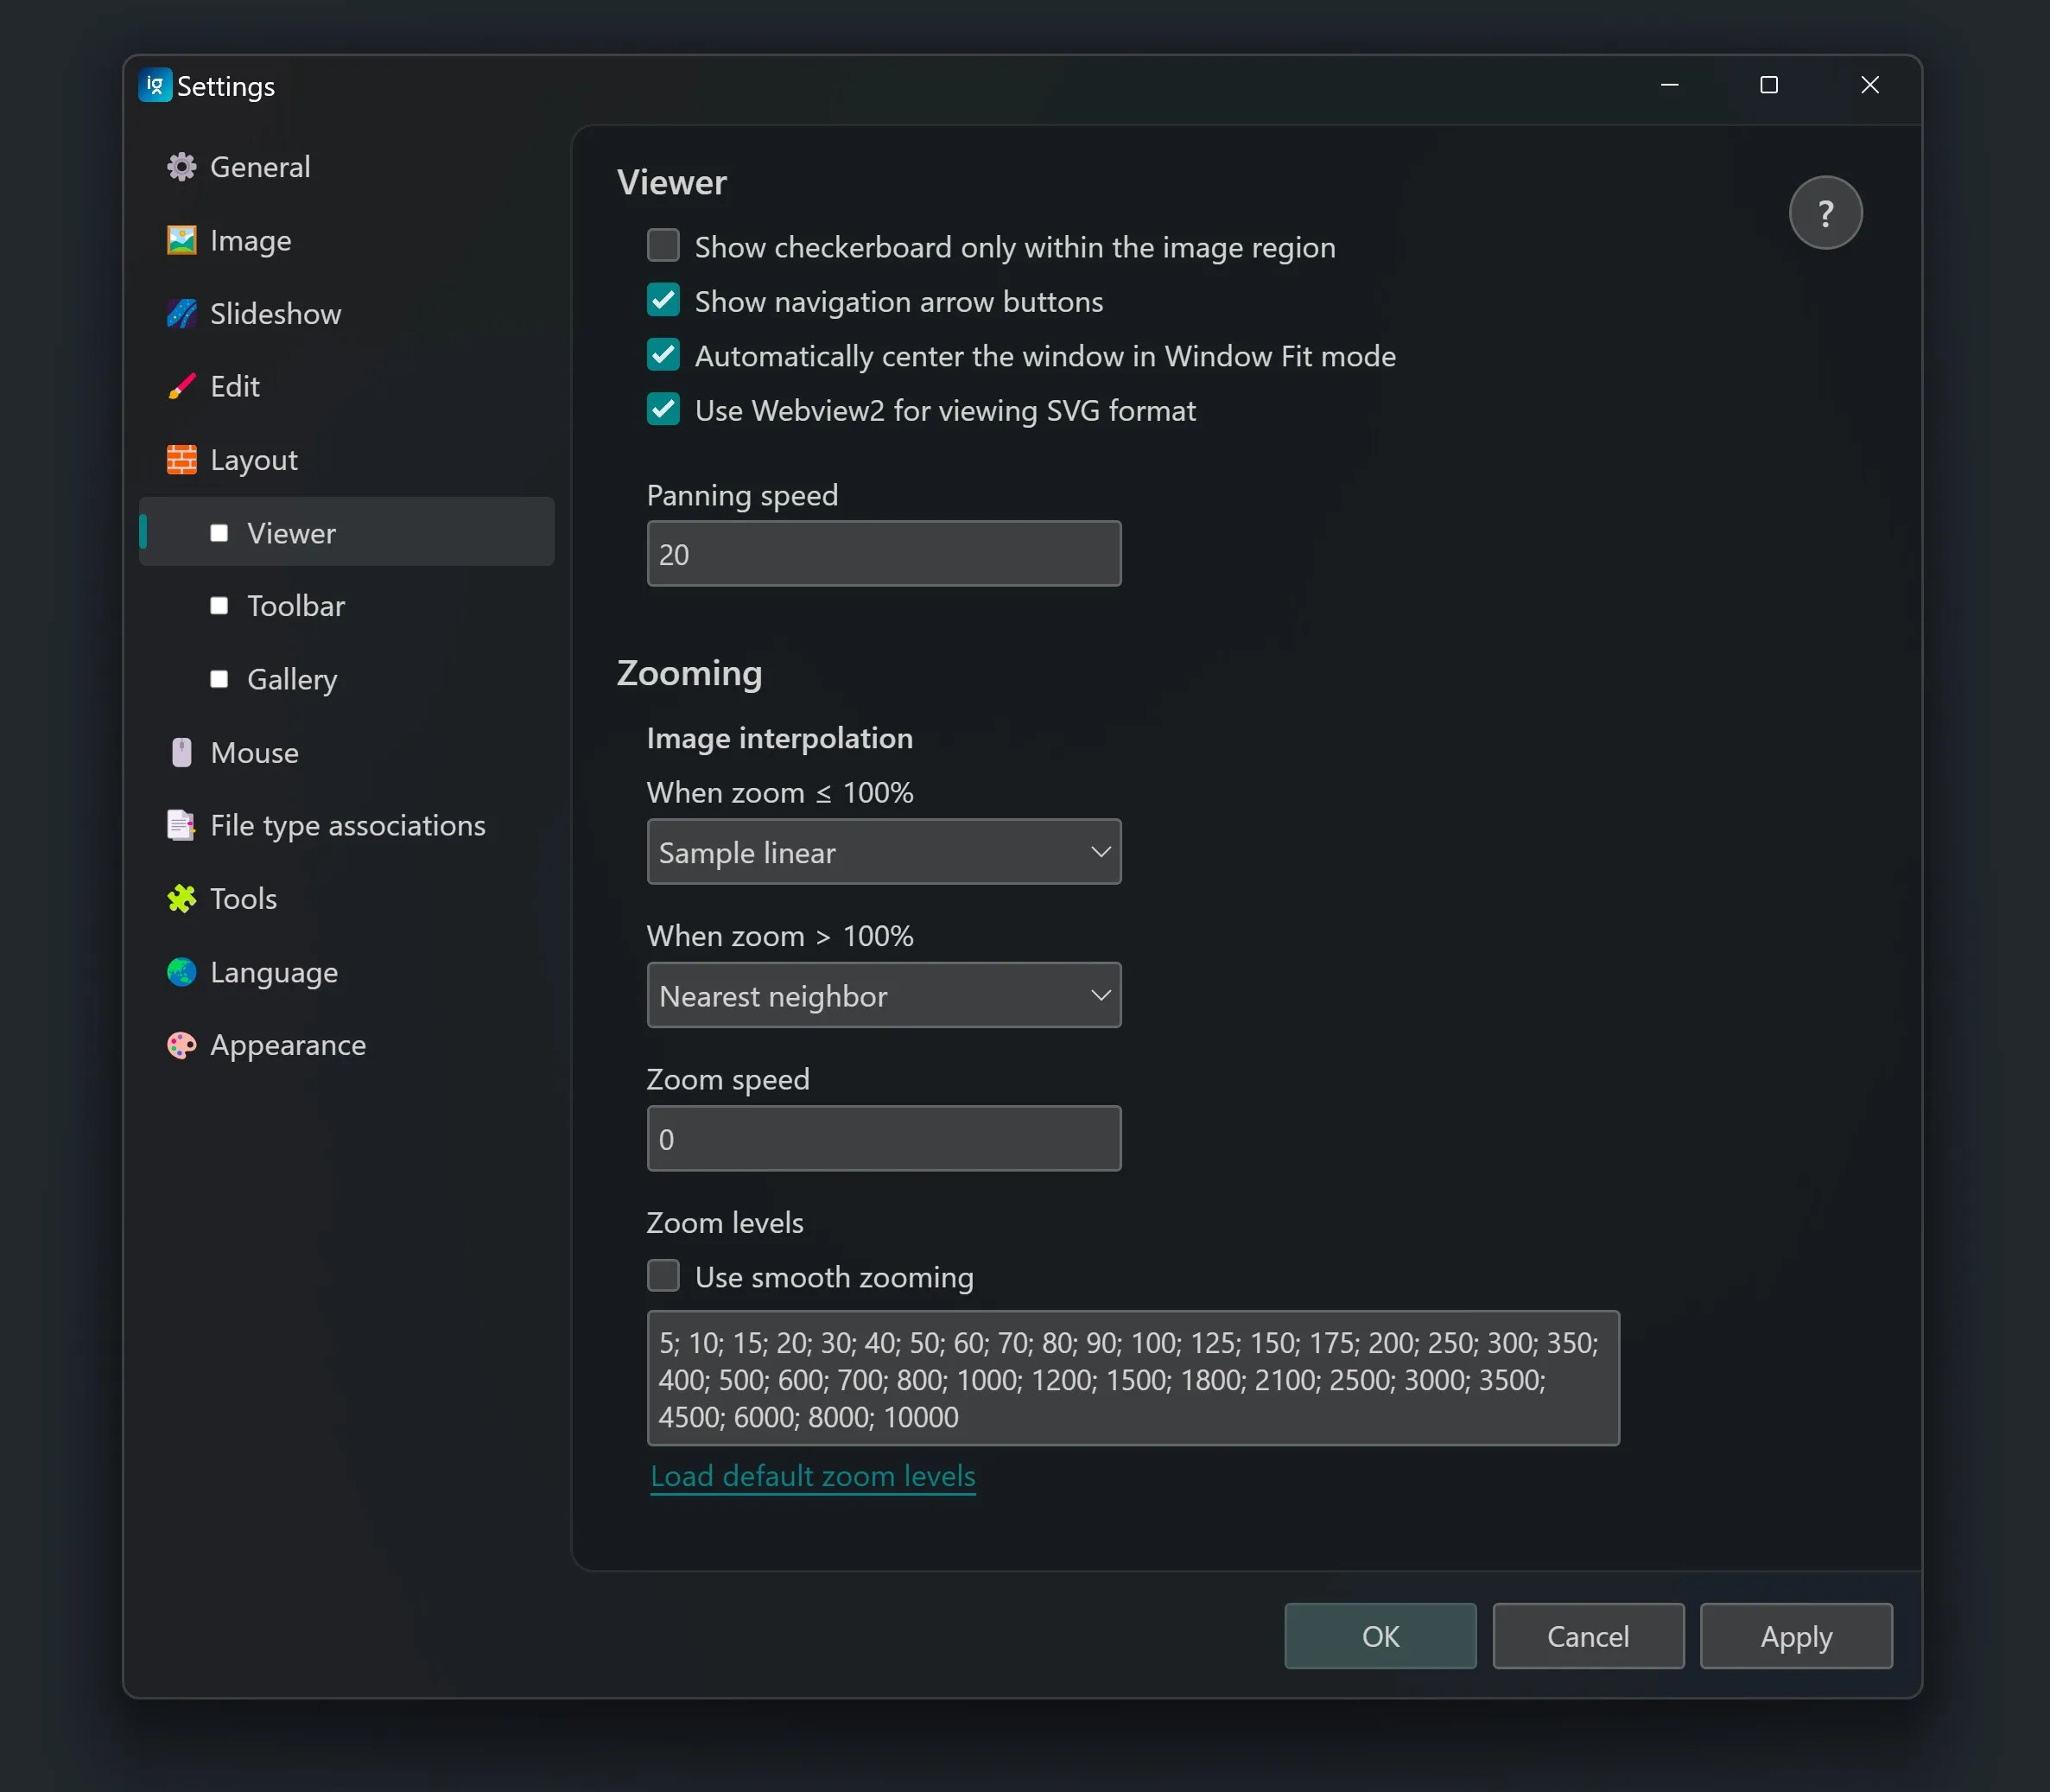Open the Sample linear interpolation dropdown
This screenshot has height=1792, width=2050.
tap(883, 852)
